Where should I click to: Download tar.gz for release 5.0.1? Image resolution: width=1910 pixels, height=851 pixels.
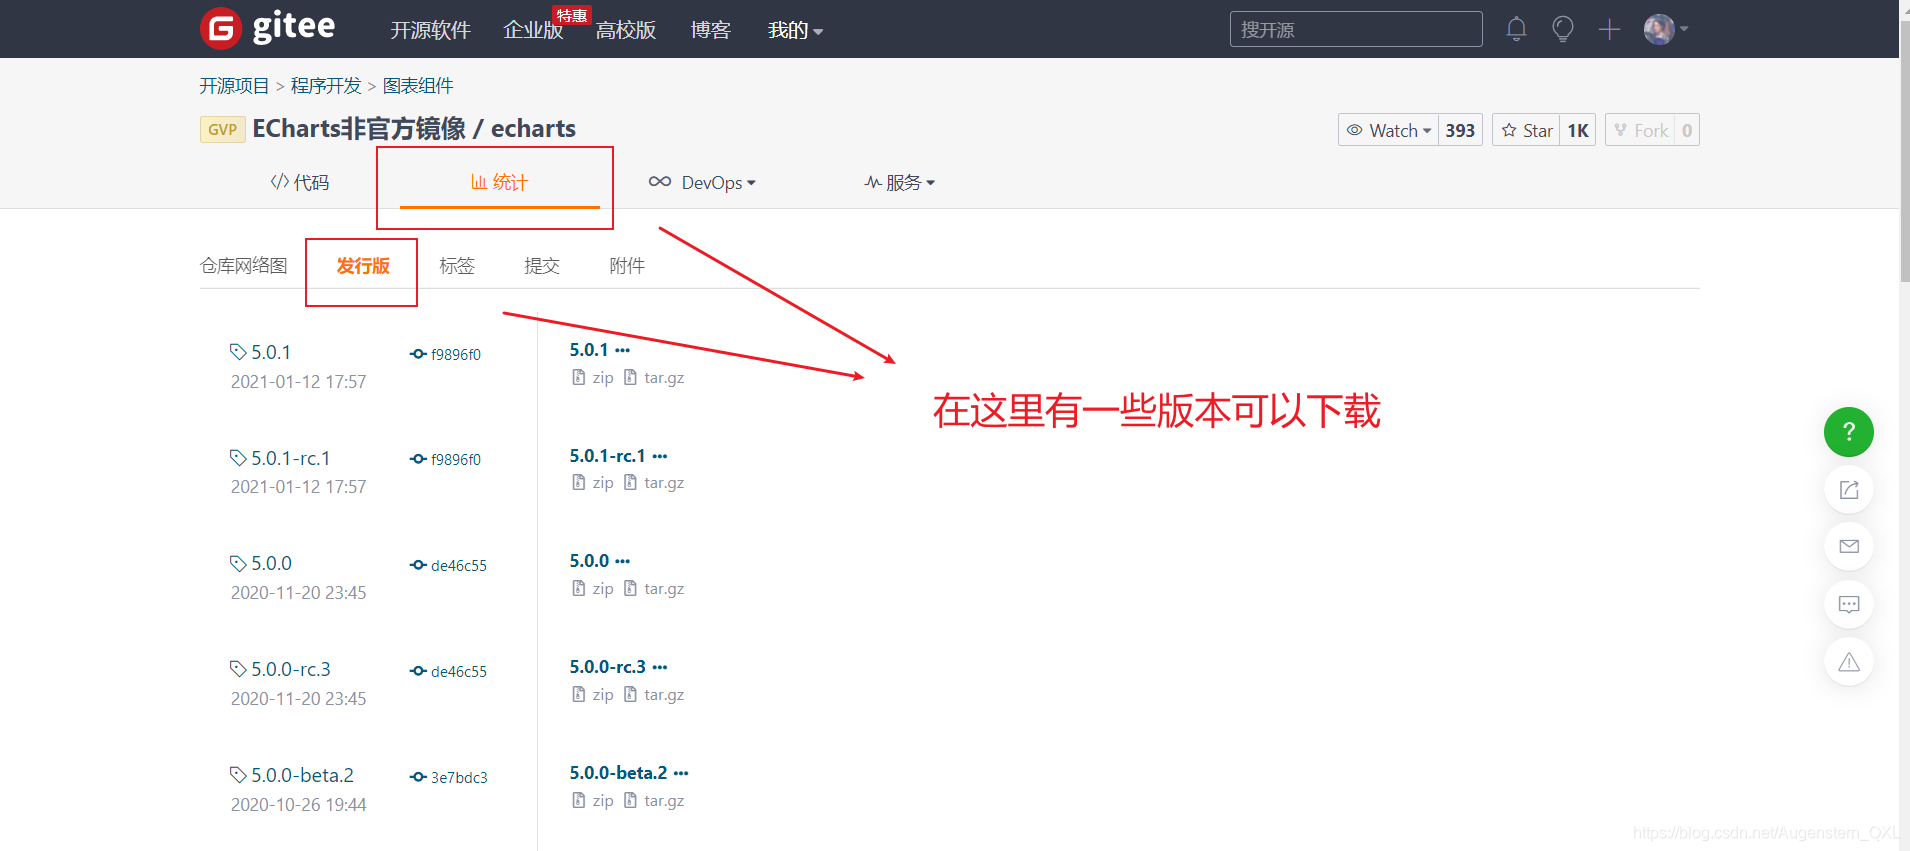(x=654, y=377)
